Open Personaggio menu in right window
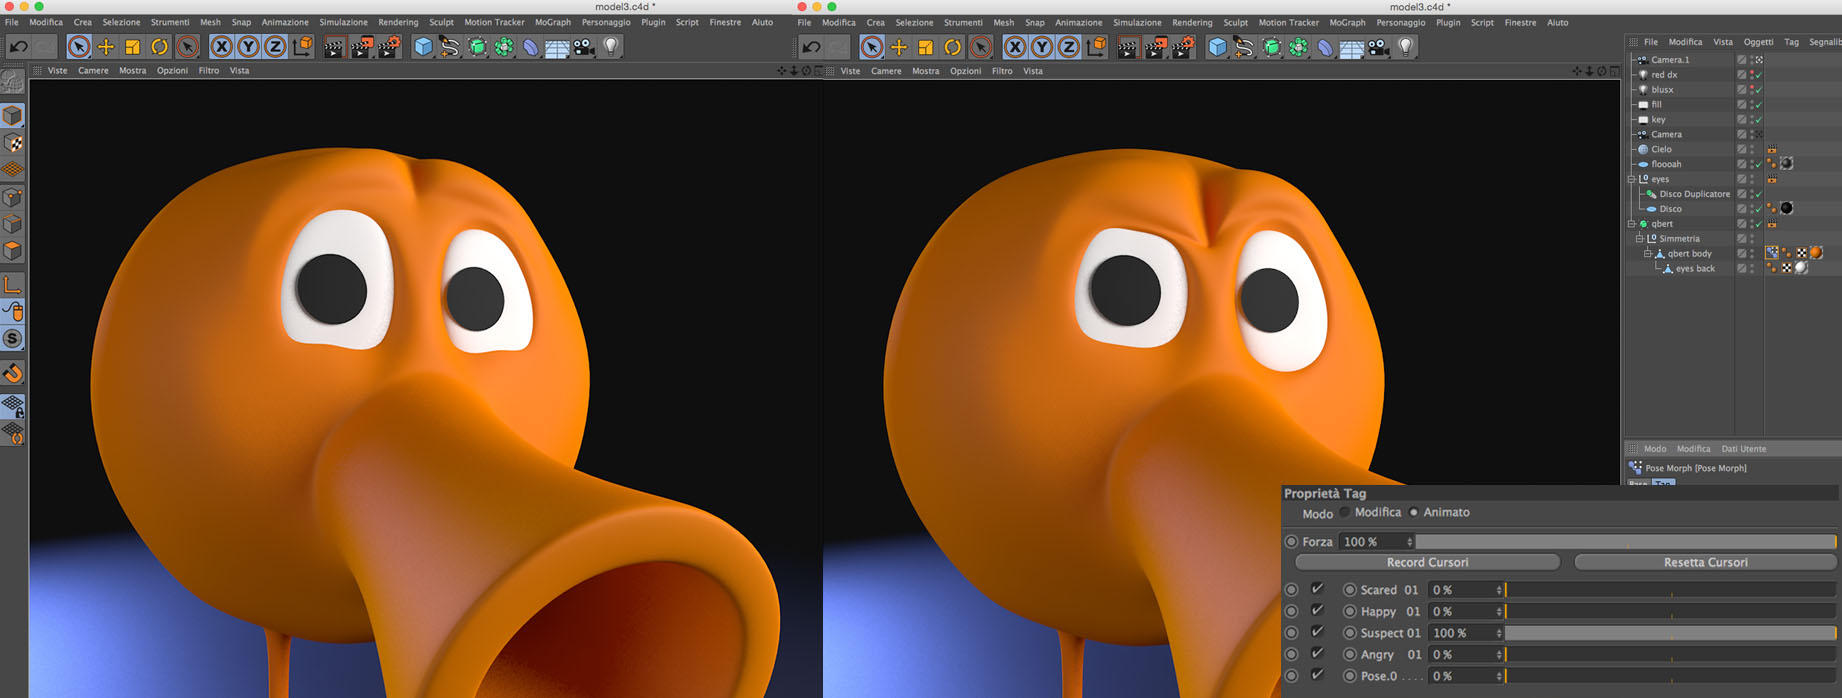 pos(1400,22)
